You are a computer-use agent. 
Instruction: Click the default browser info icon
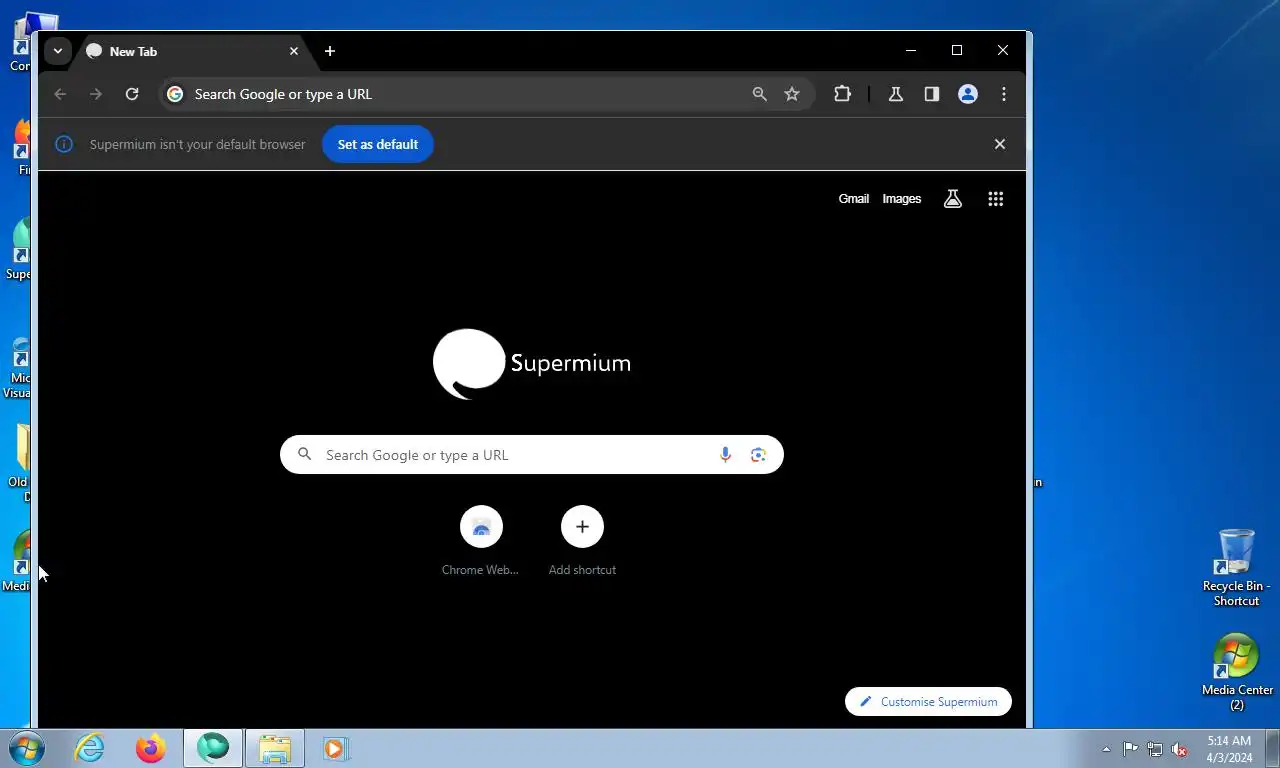coord(64,144)
